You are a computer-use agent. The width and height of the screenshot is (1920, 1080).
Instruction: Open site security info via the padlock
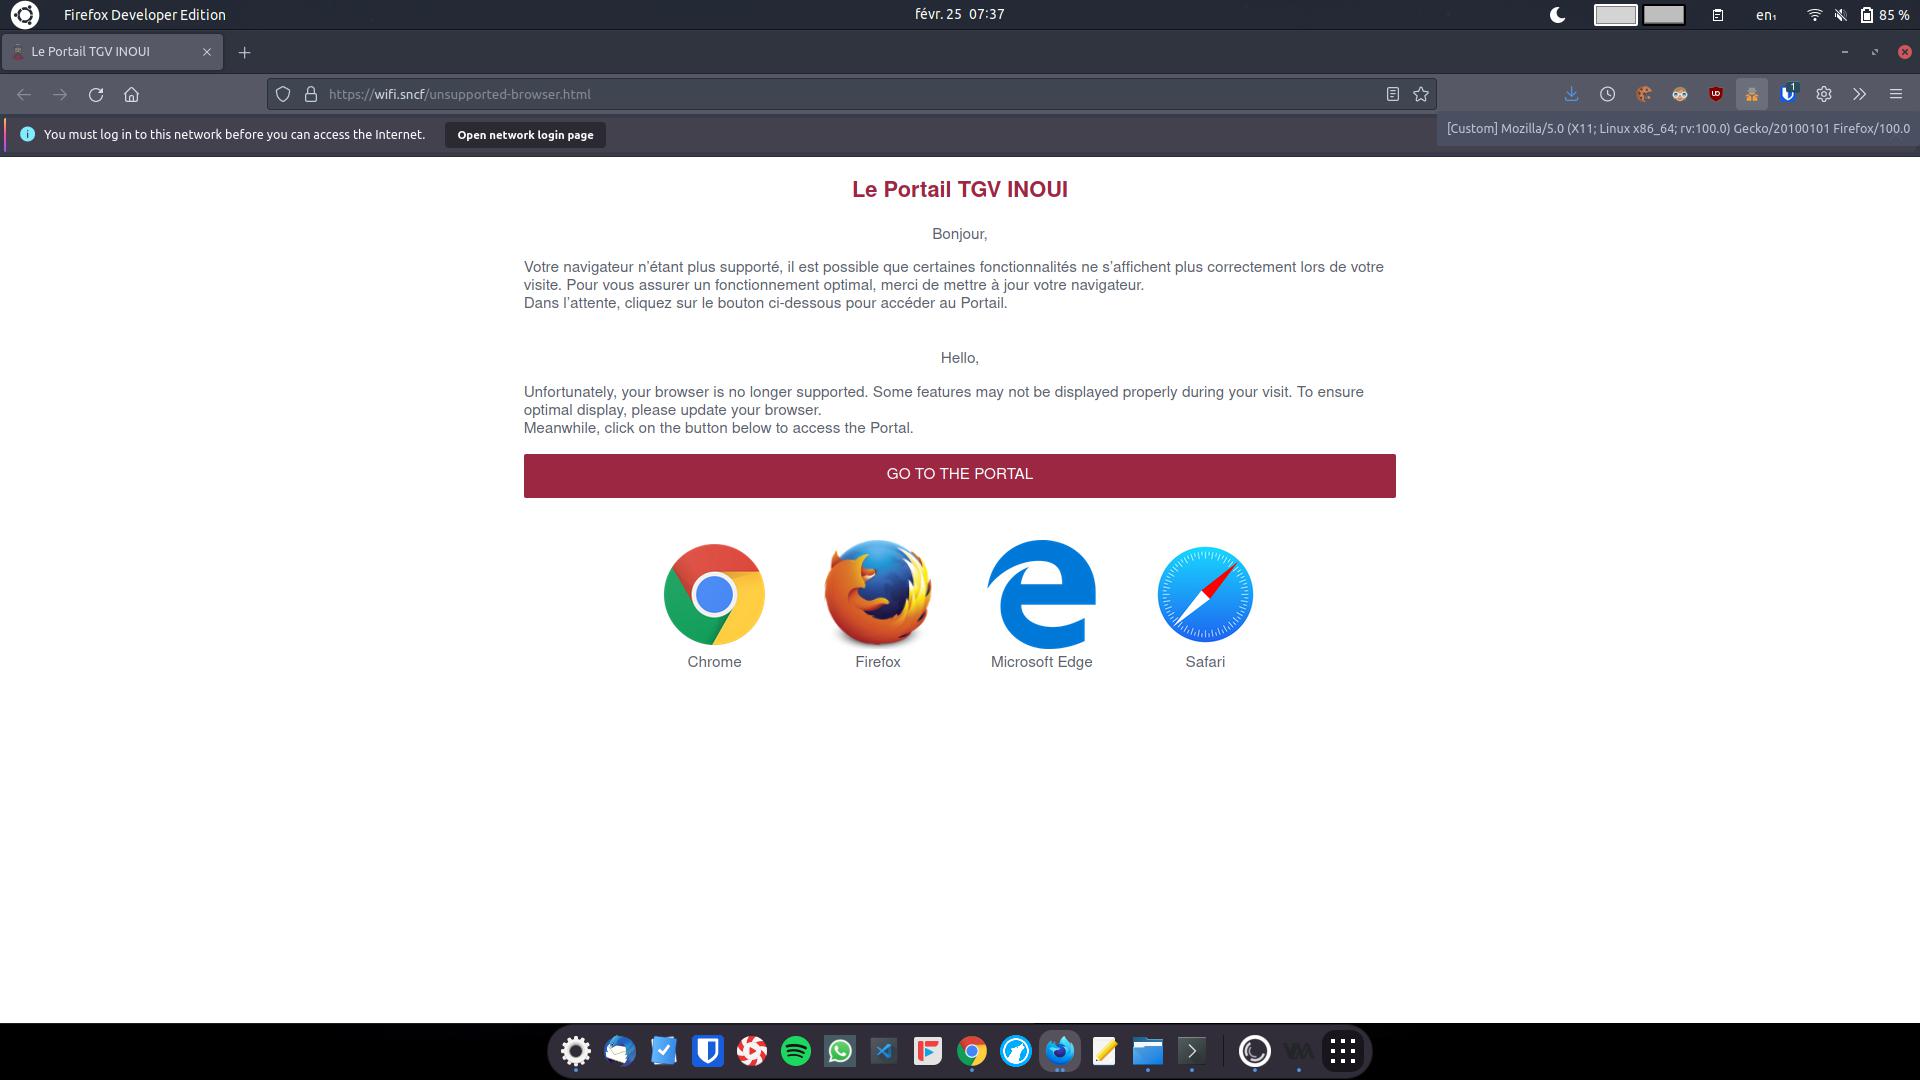pyautogui.click(x=309, y=93)
